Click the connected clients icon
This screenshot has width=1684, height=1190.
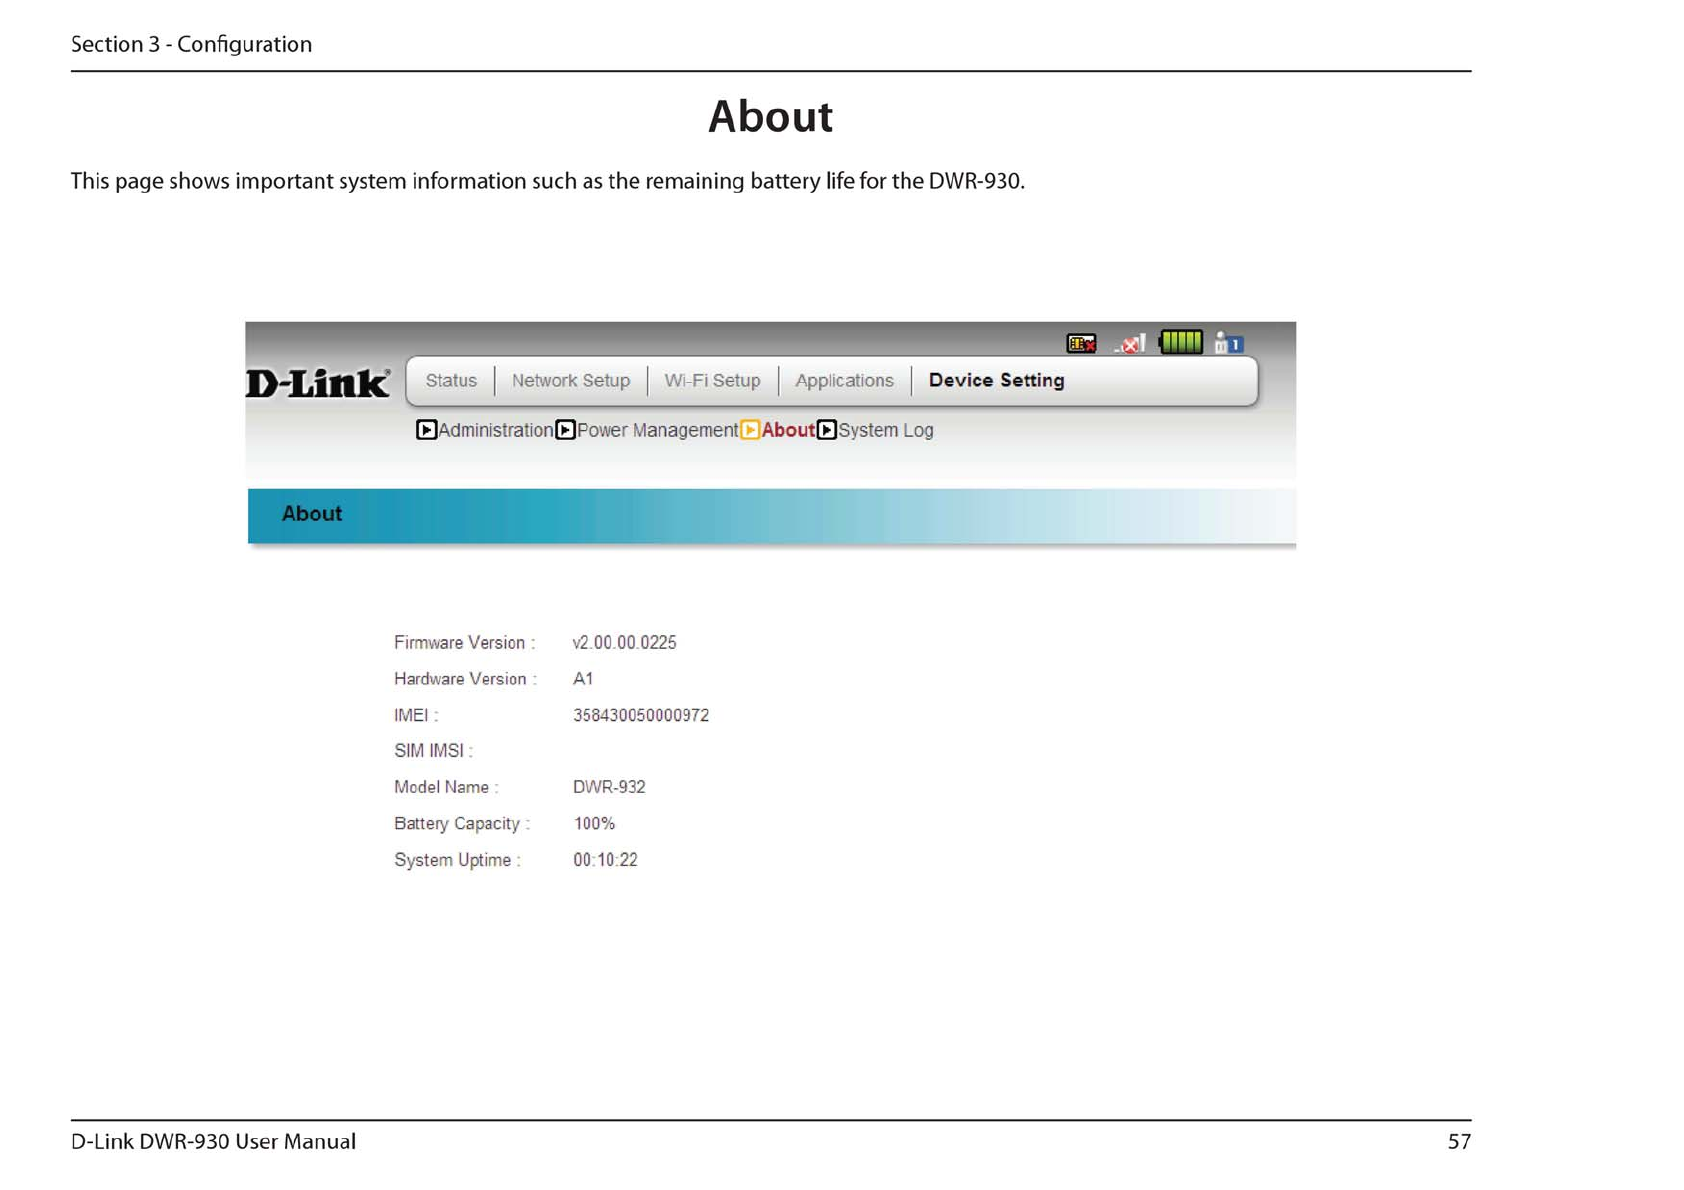pos(1228,343)
